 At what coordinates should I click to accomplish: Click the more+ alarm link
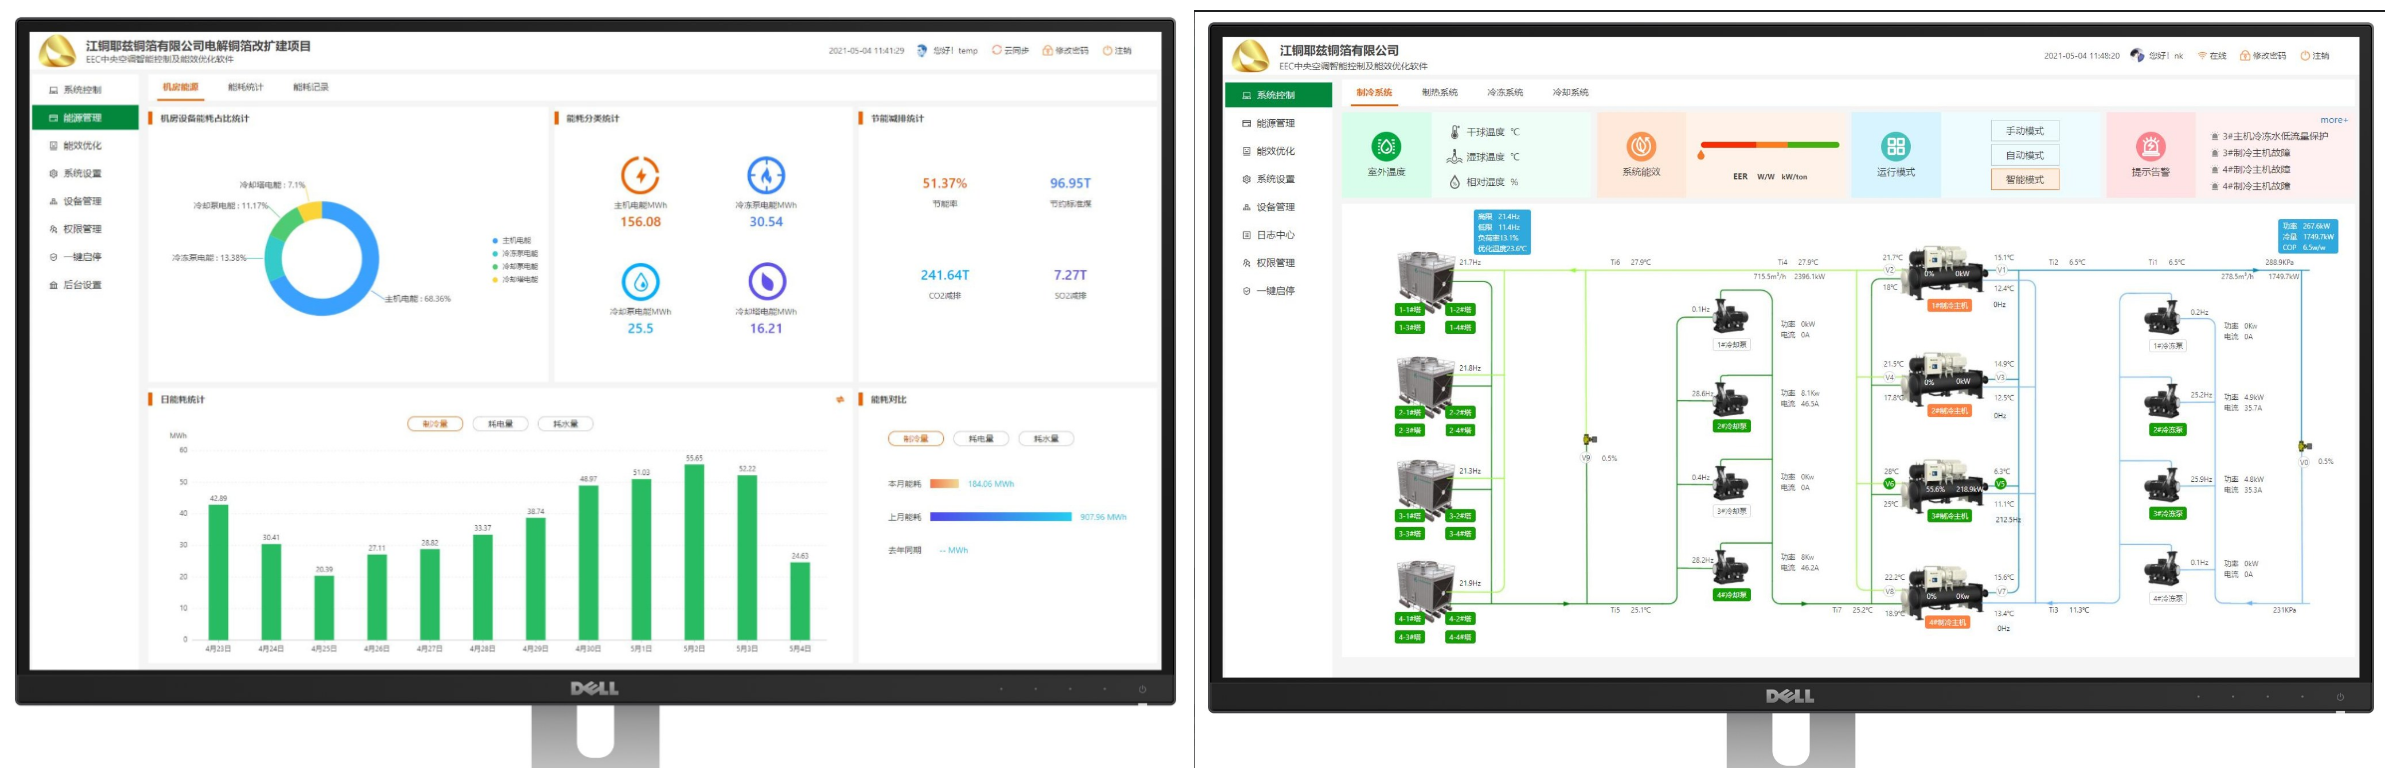click(x=2334, y=120)
